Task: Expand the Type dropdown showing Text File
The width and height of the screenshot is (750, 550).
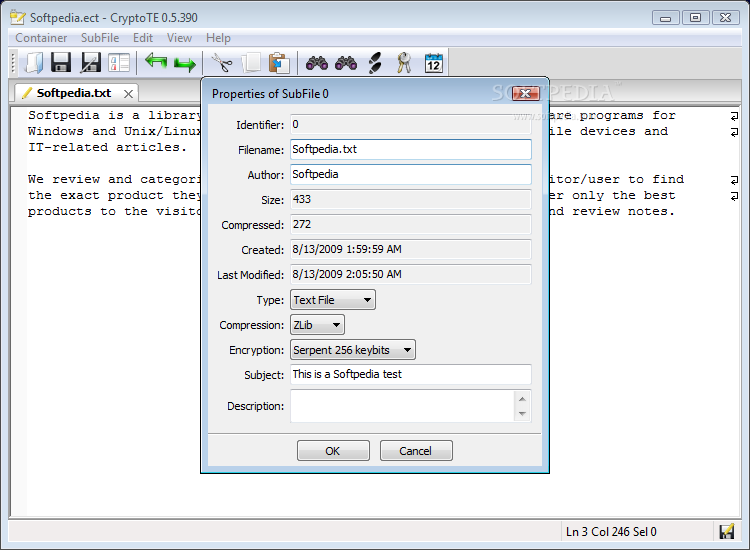Action: pos(333,300)
